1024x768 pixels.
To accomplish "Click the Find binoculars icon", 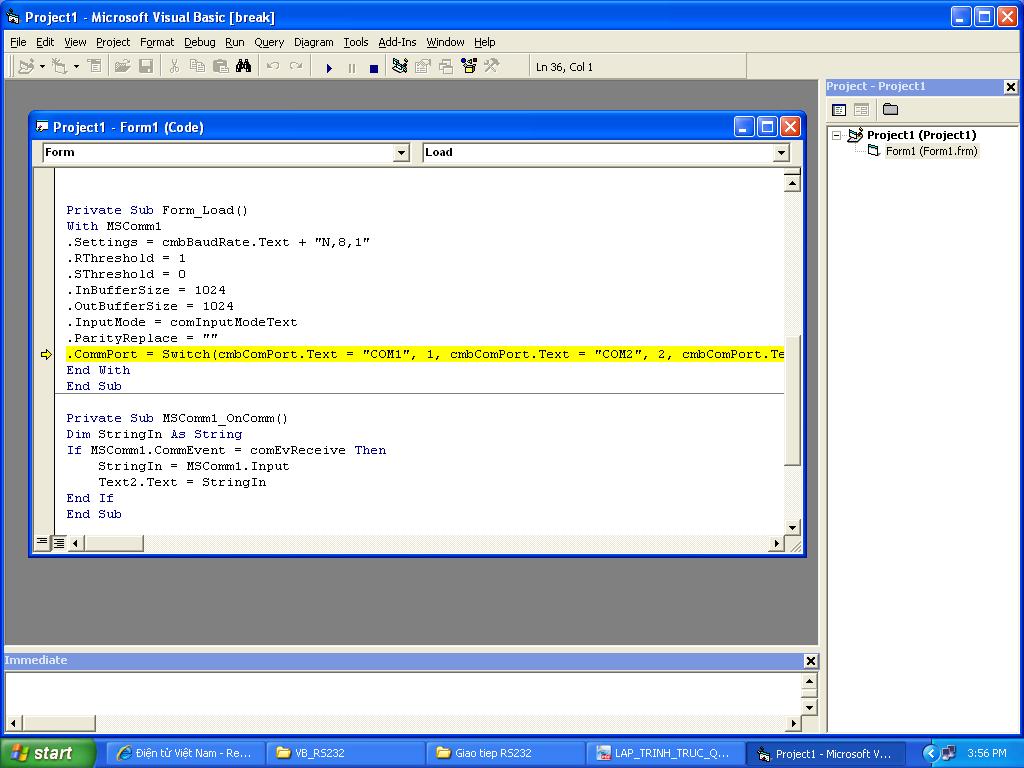I will pyautogui.click(x=244, y=66).
